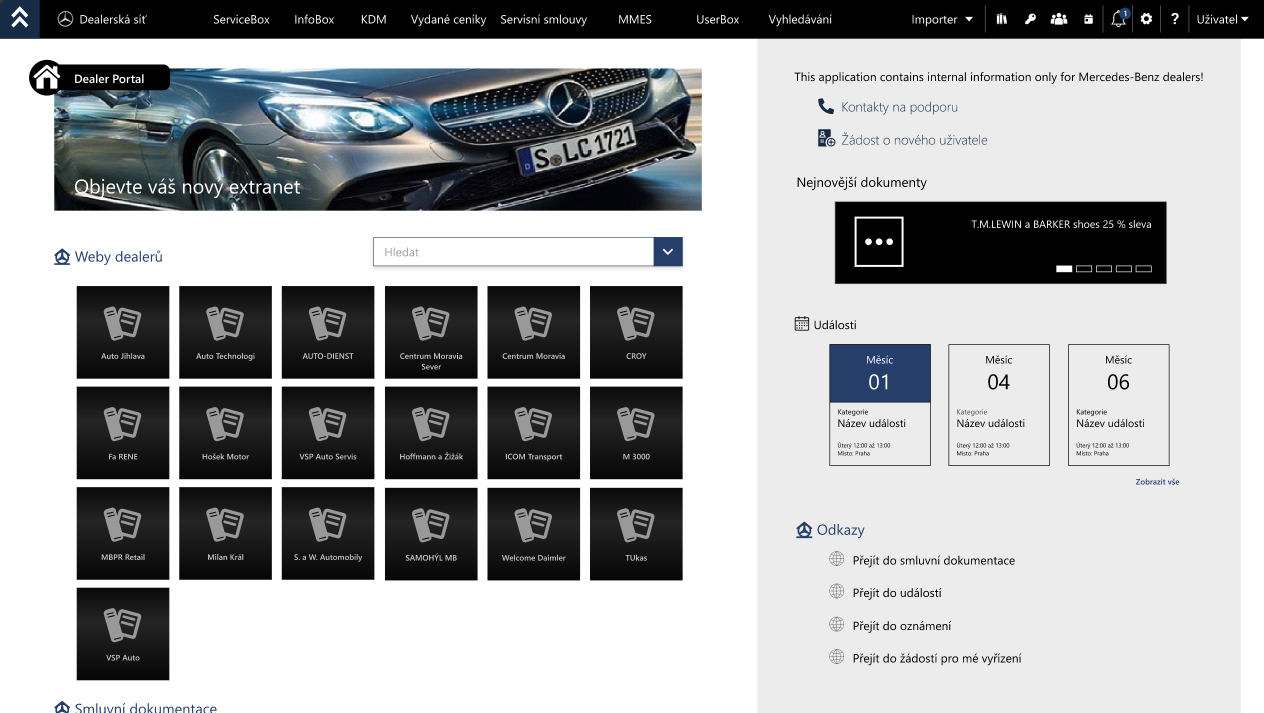Select the second carousel indicator under the banner

tap(1083, 268)
